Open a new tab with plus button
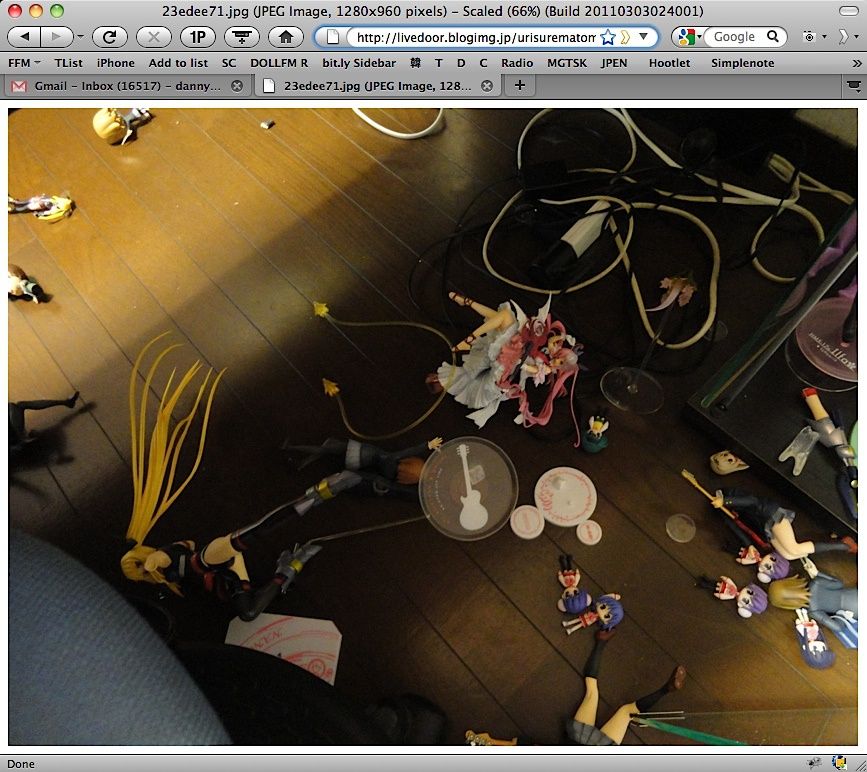Screen dimensions: 867x772 [519, 86]
